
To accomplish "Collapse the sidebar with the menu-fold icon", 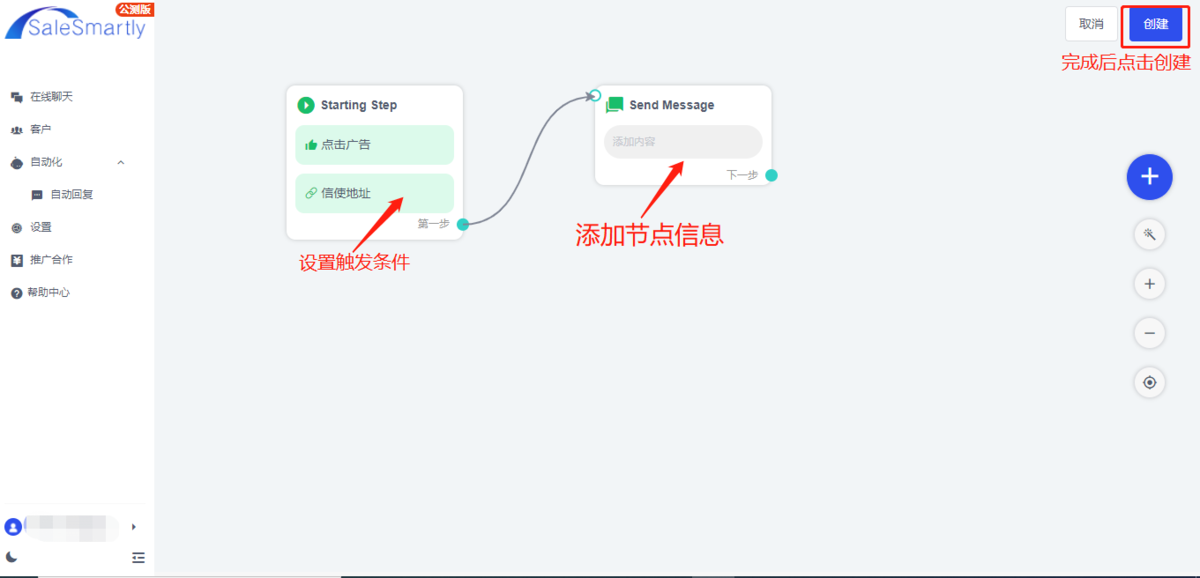I will coord(138,557).
